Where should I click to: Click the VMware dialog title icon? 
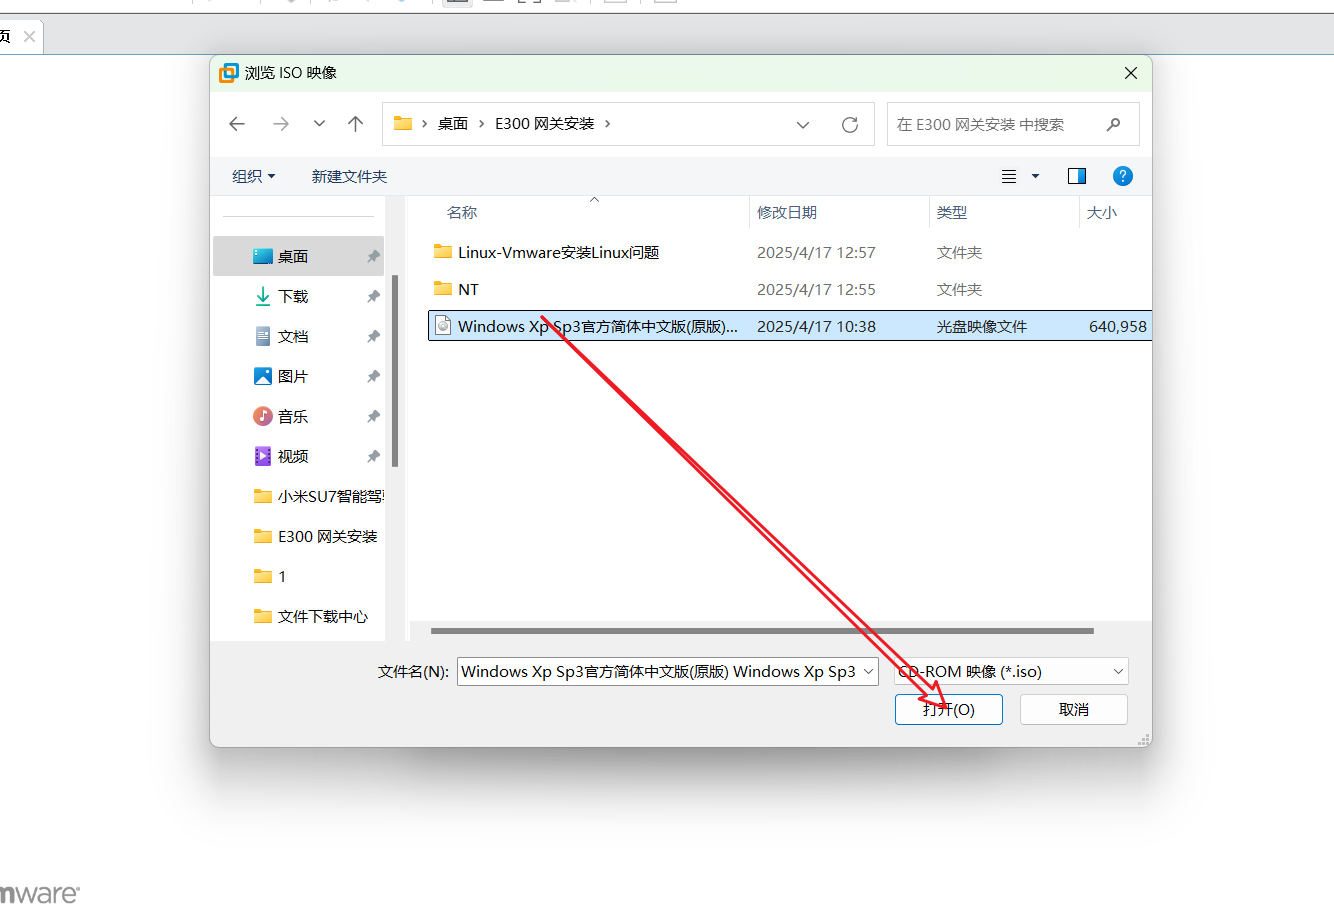click(x=229, y=72)
